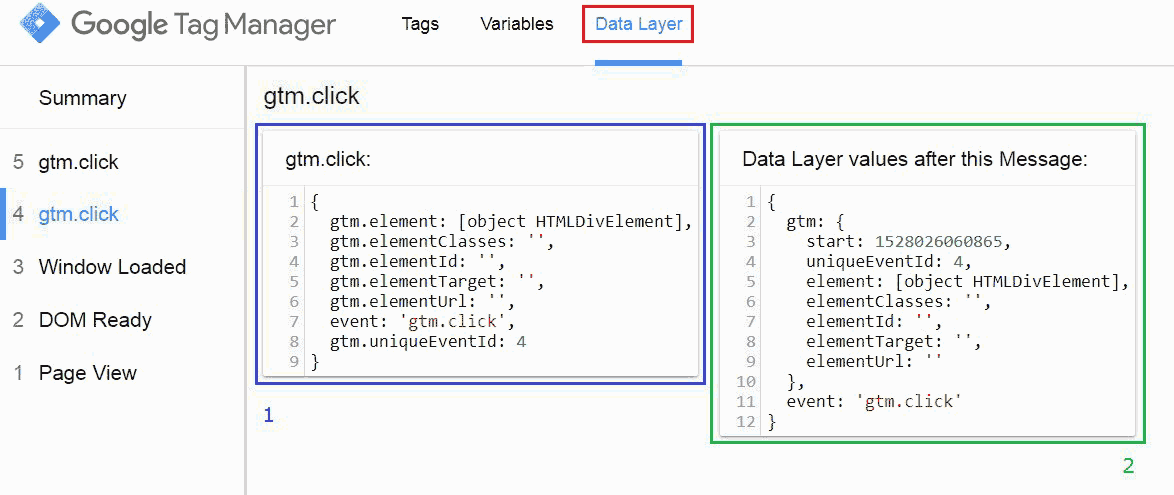Click the 'gtm.click:' card title
The height and width of the screenshot is (495, 1174).
pos(329,160)
